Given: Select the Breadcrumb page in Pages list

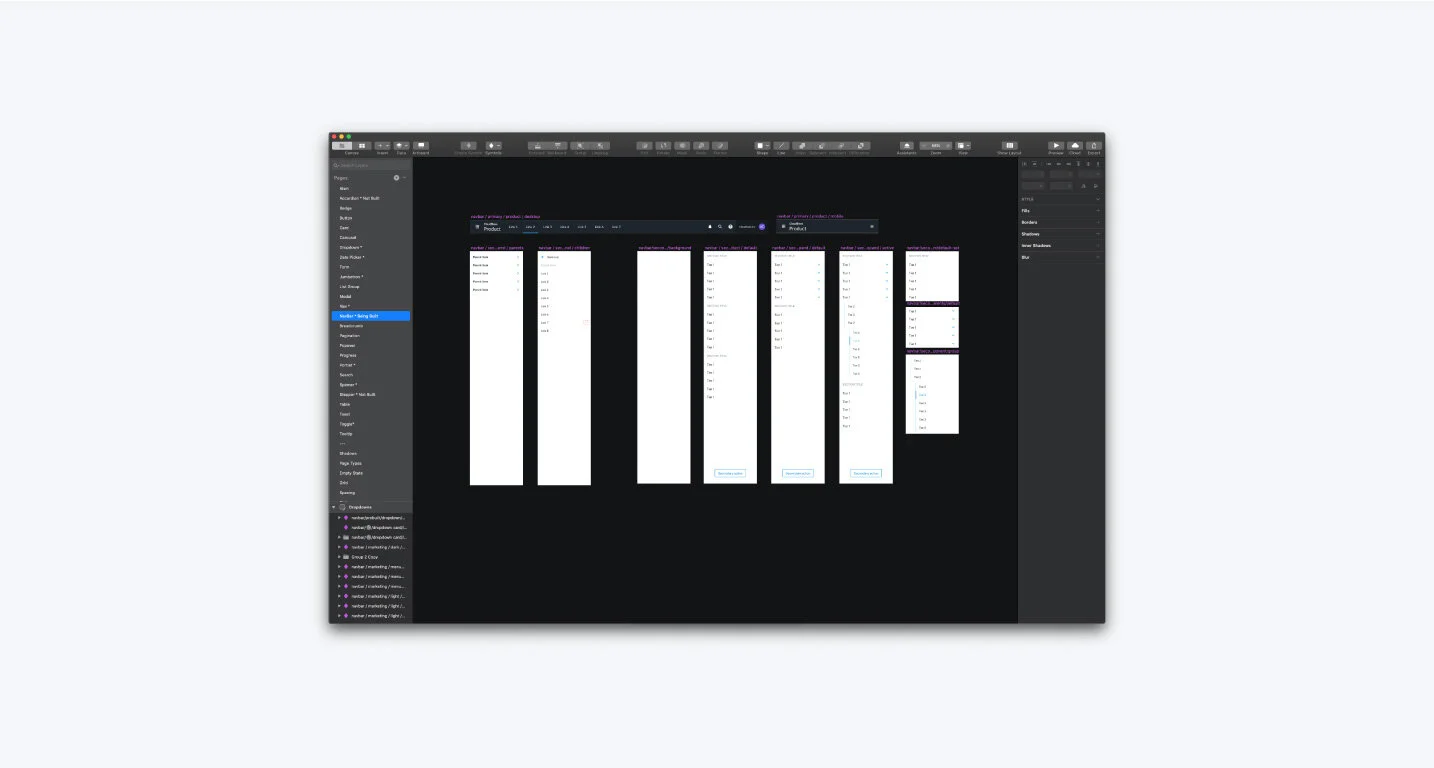Looking at the screenshot, I should pyautogui.click(x=351, y=326).
